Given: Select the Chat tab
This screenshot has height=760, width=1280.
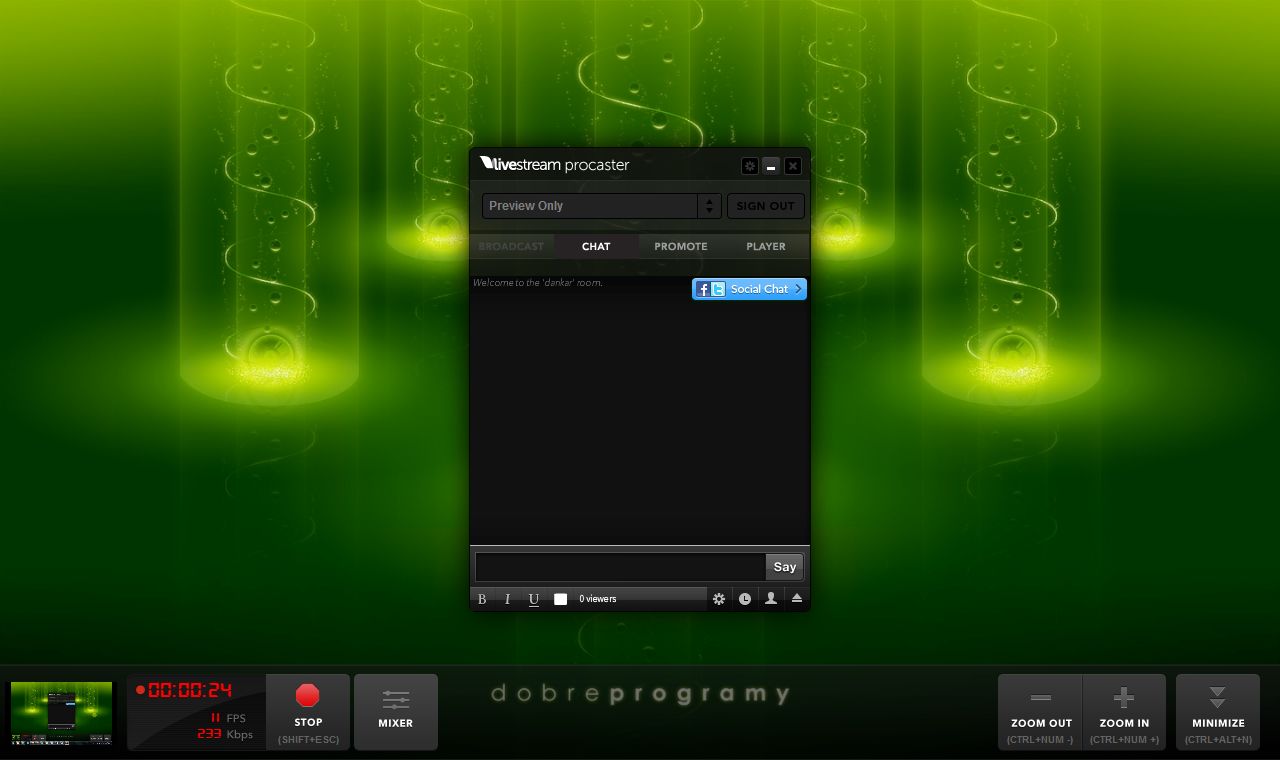Looking at the screenshot, I should point(596,246).
